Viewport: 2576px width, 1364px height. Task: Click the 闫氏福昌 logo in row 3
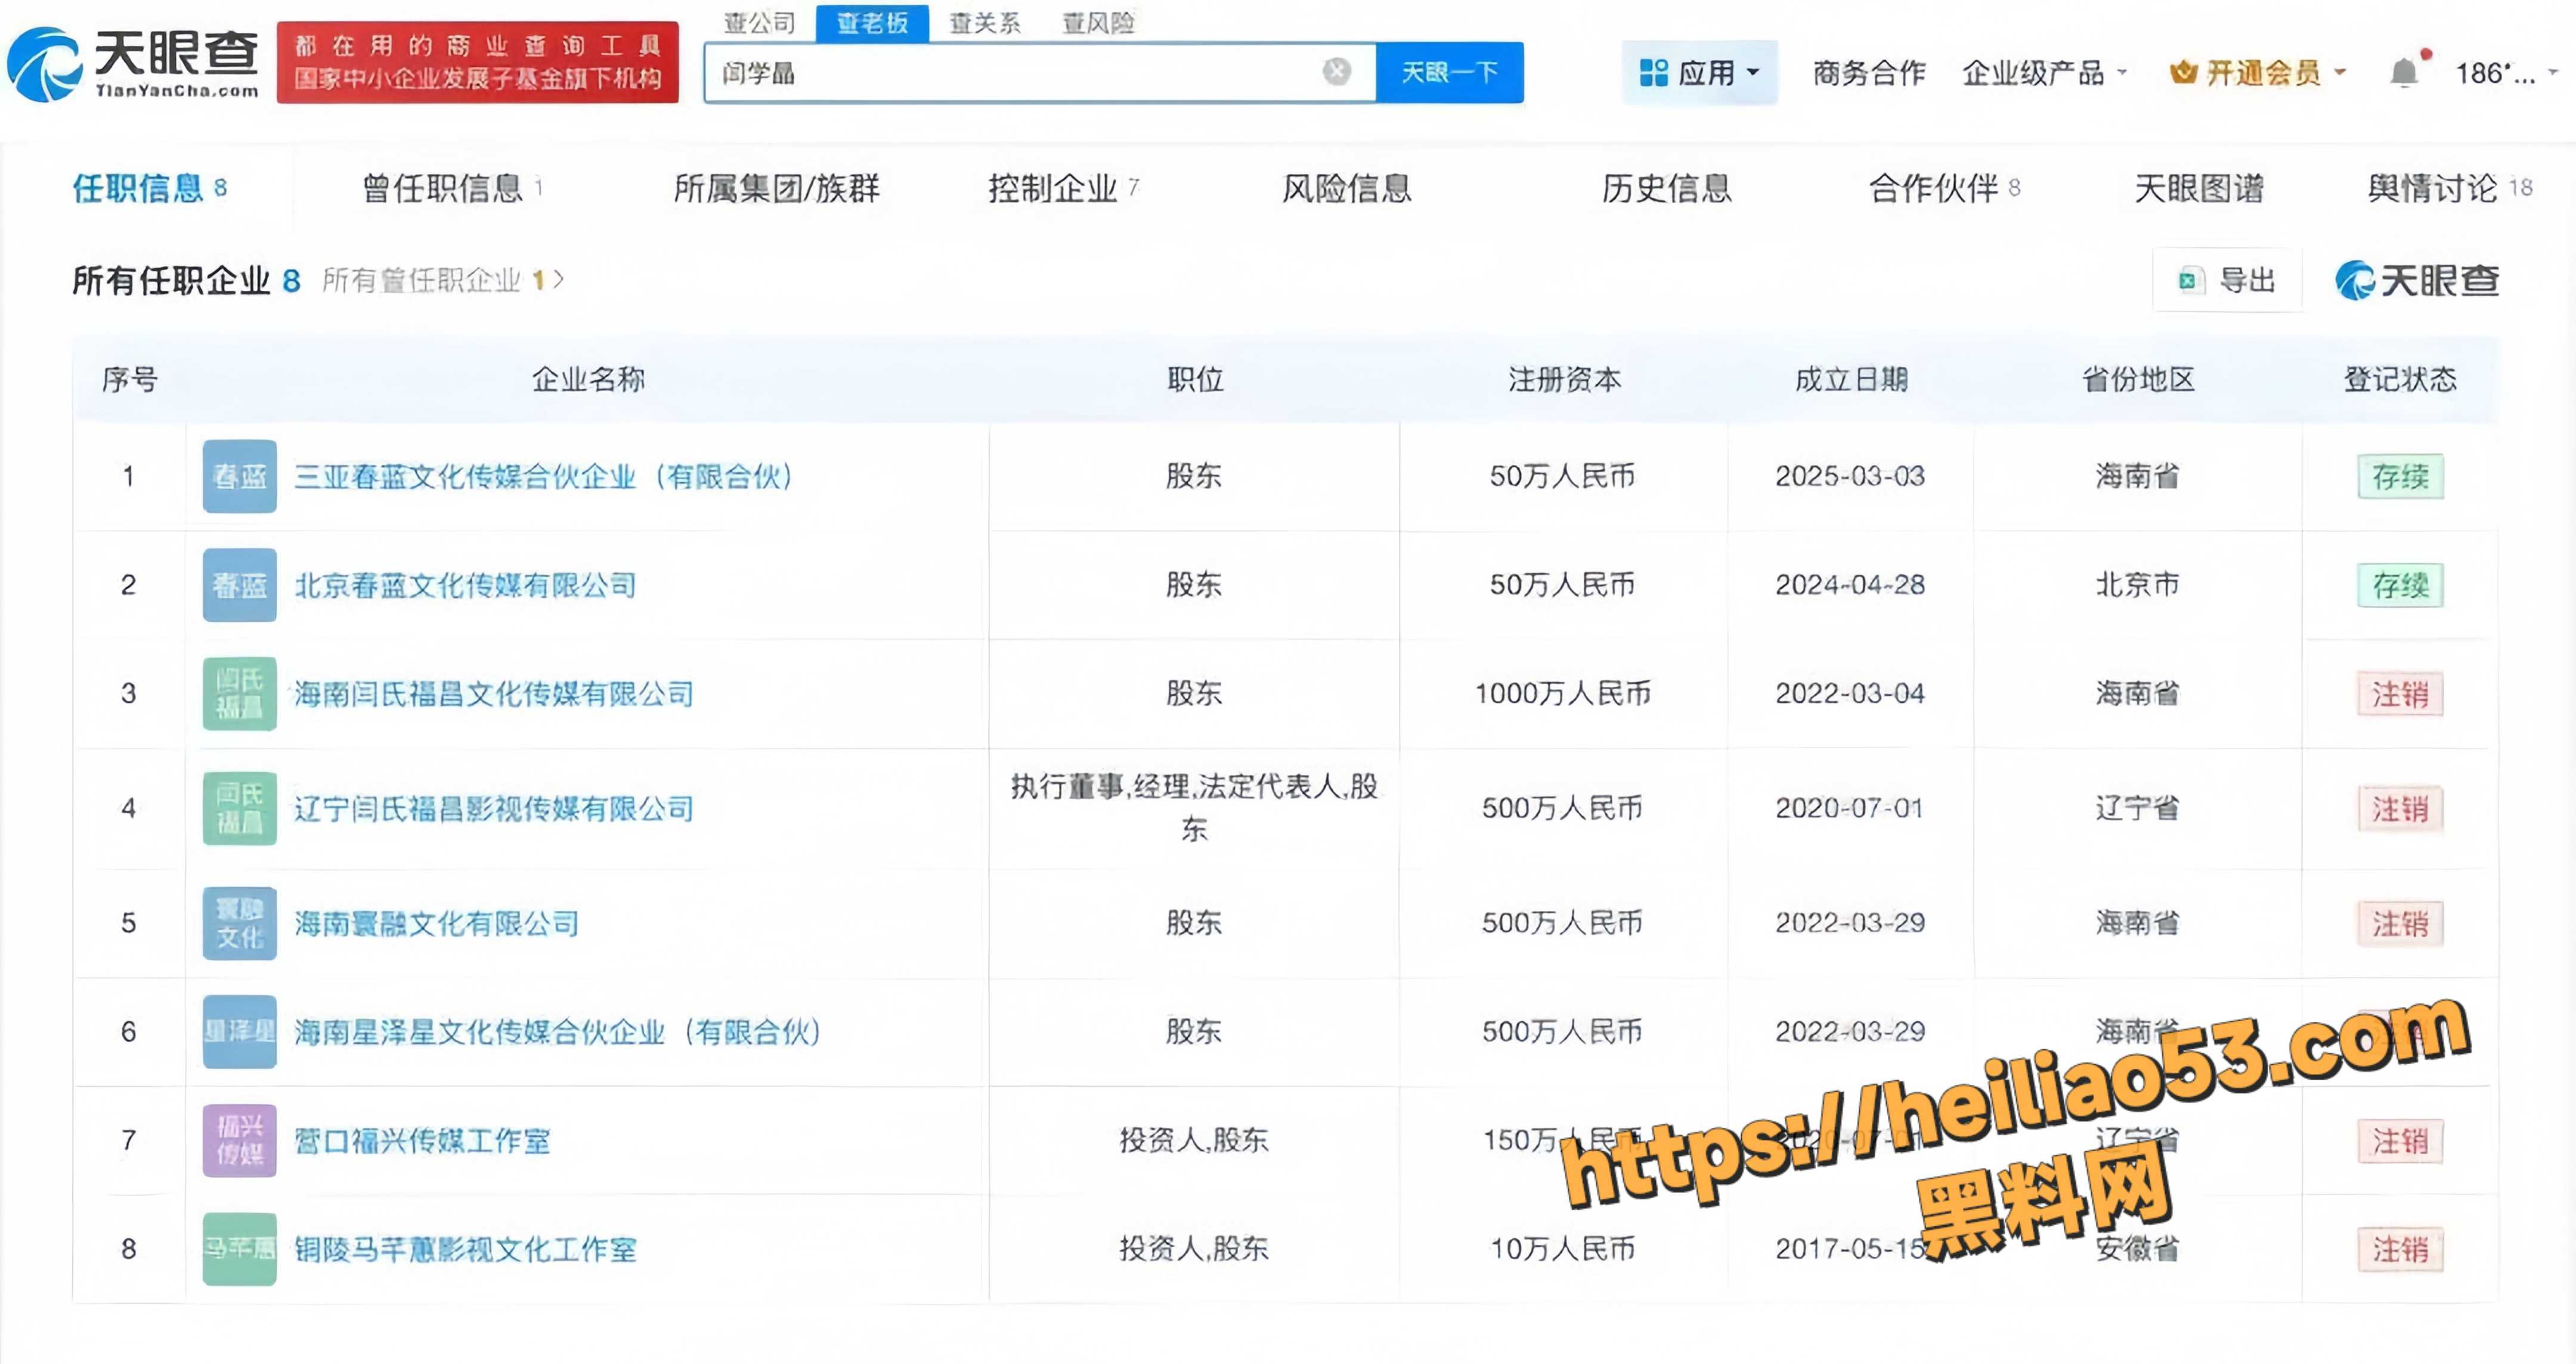(x=239, y=693)
